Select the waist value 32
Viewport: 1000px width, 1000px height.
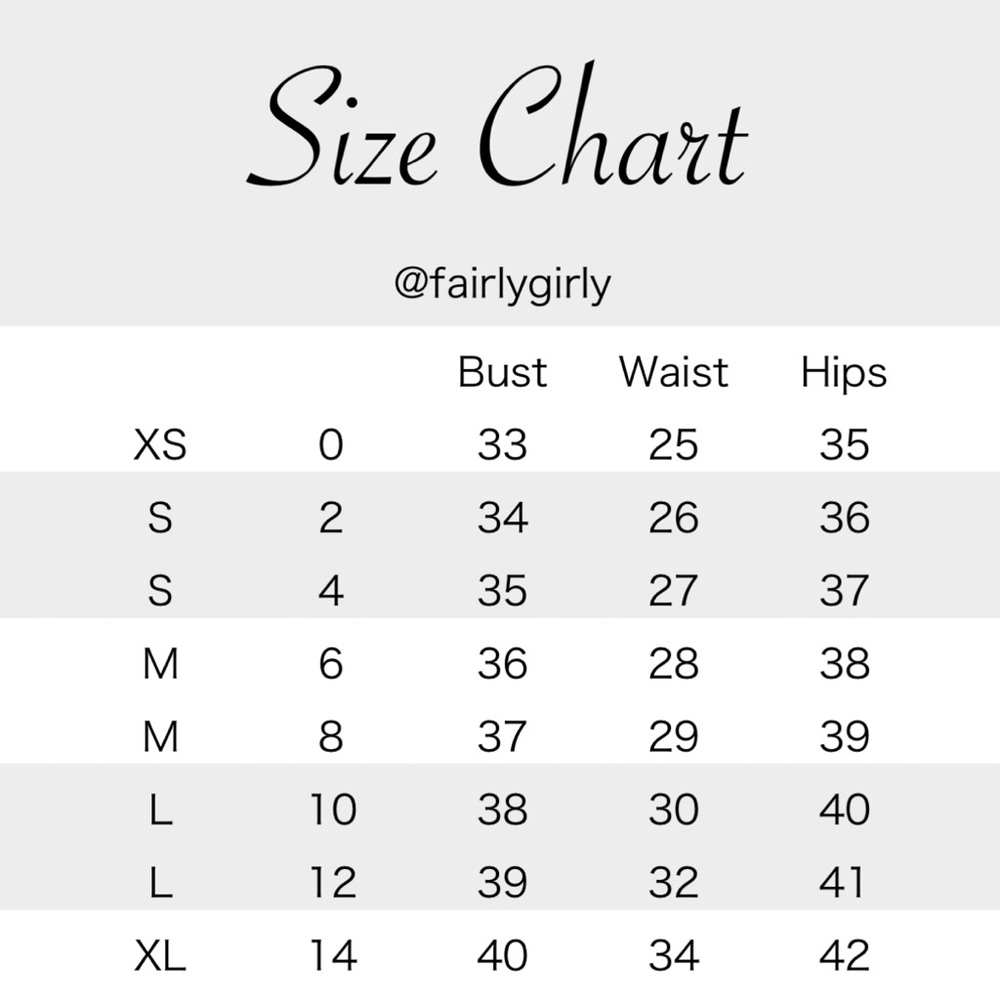(673, 883)
